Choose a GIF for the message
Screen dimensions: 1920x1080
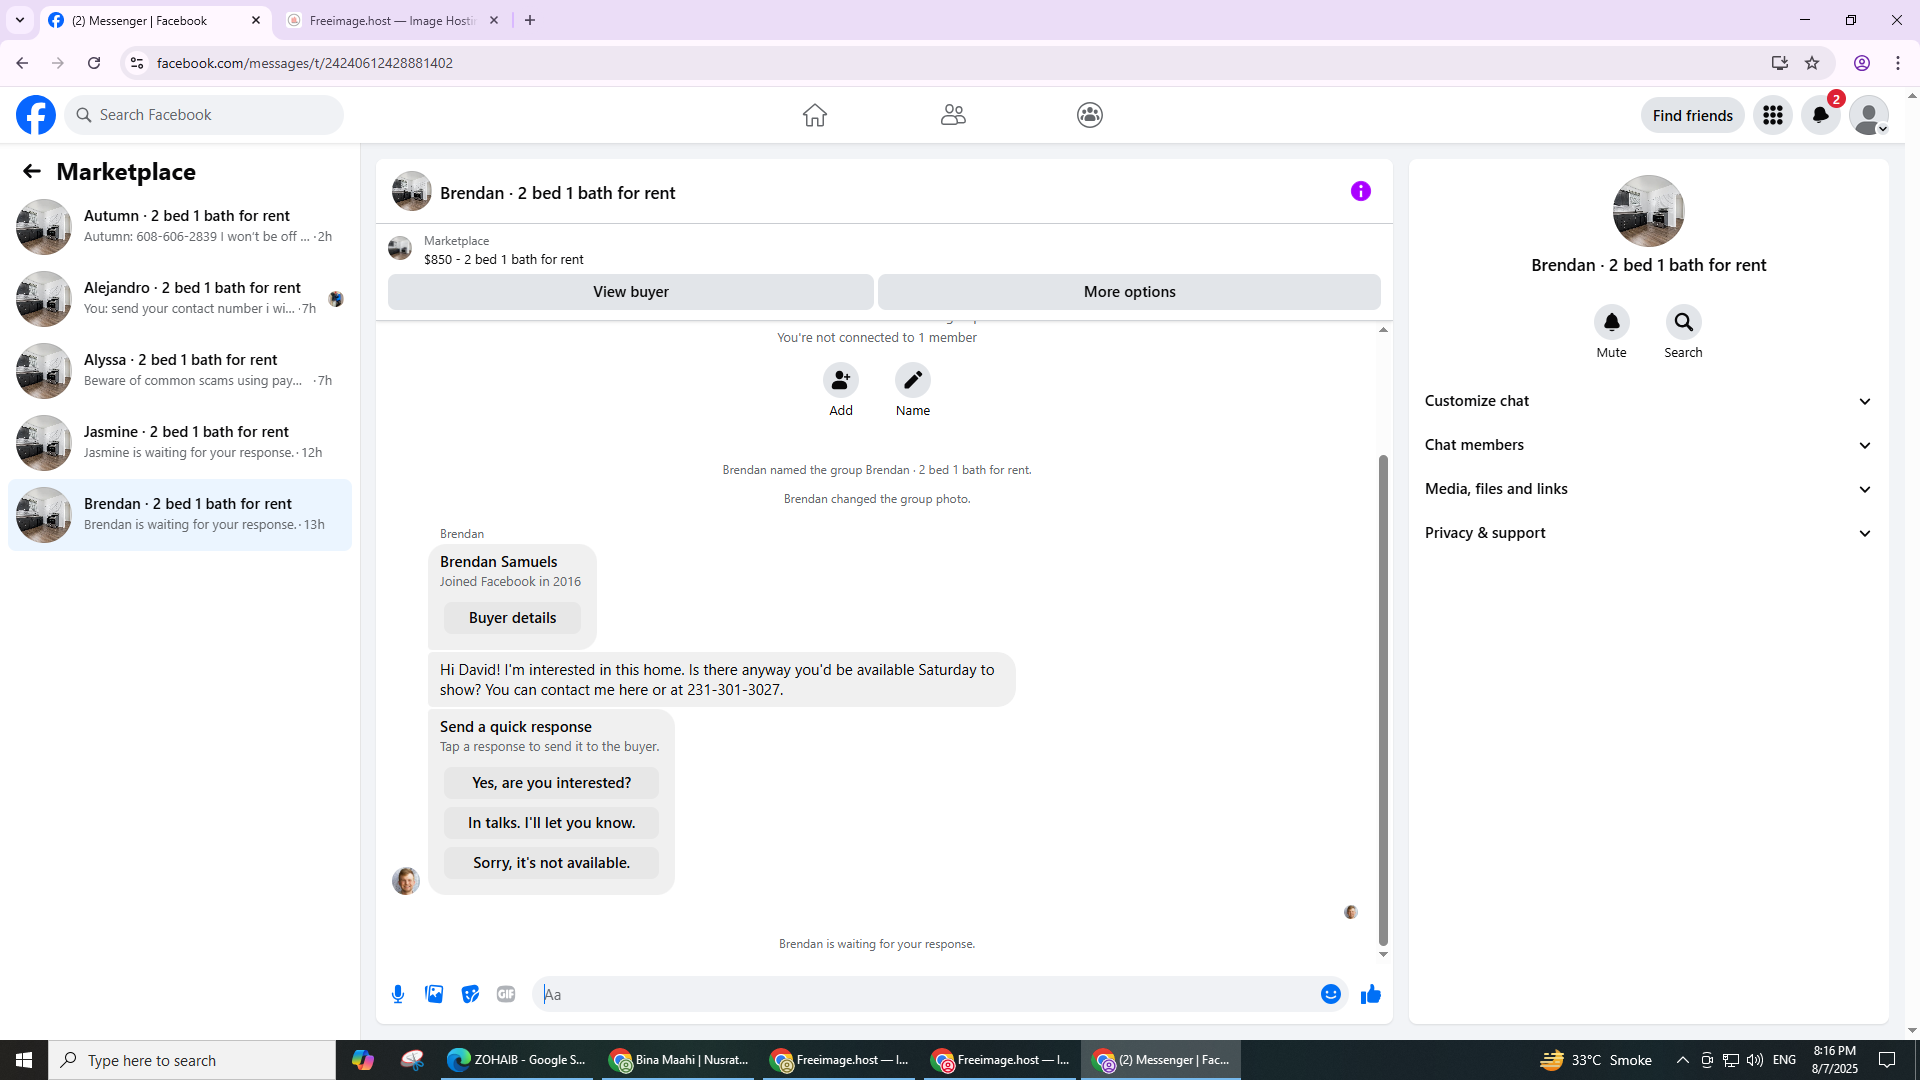click(x=506, y=994)
